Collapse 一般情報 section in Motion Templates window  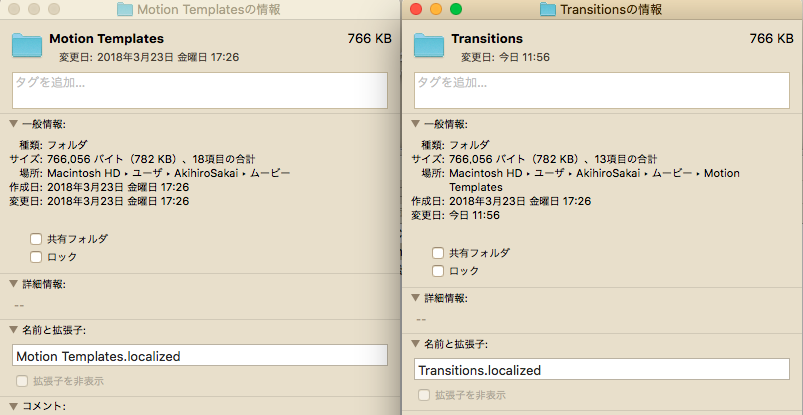tap(13, 124)
